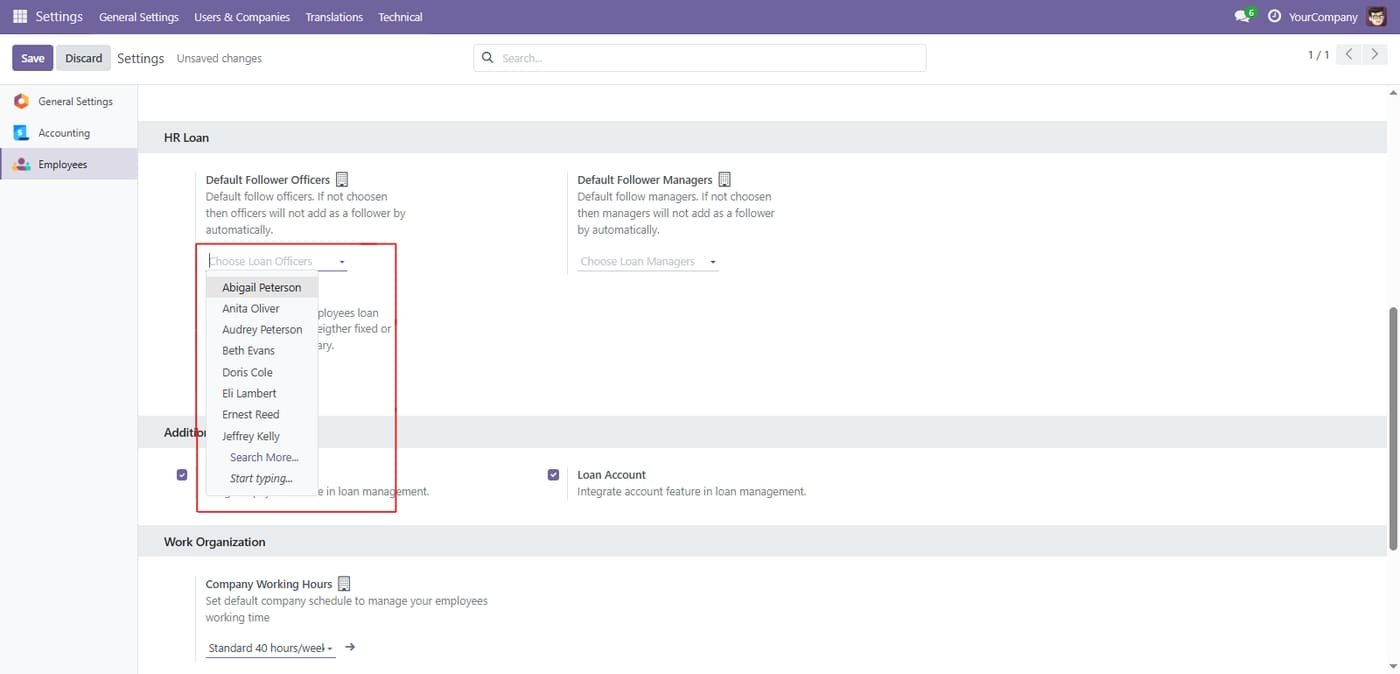1400x674 pixels.
Task: Open the conversations messages icon
Action: [1243, 16]
